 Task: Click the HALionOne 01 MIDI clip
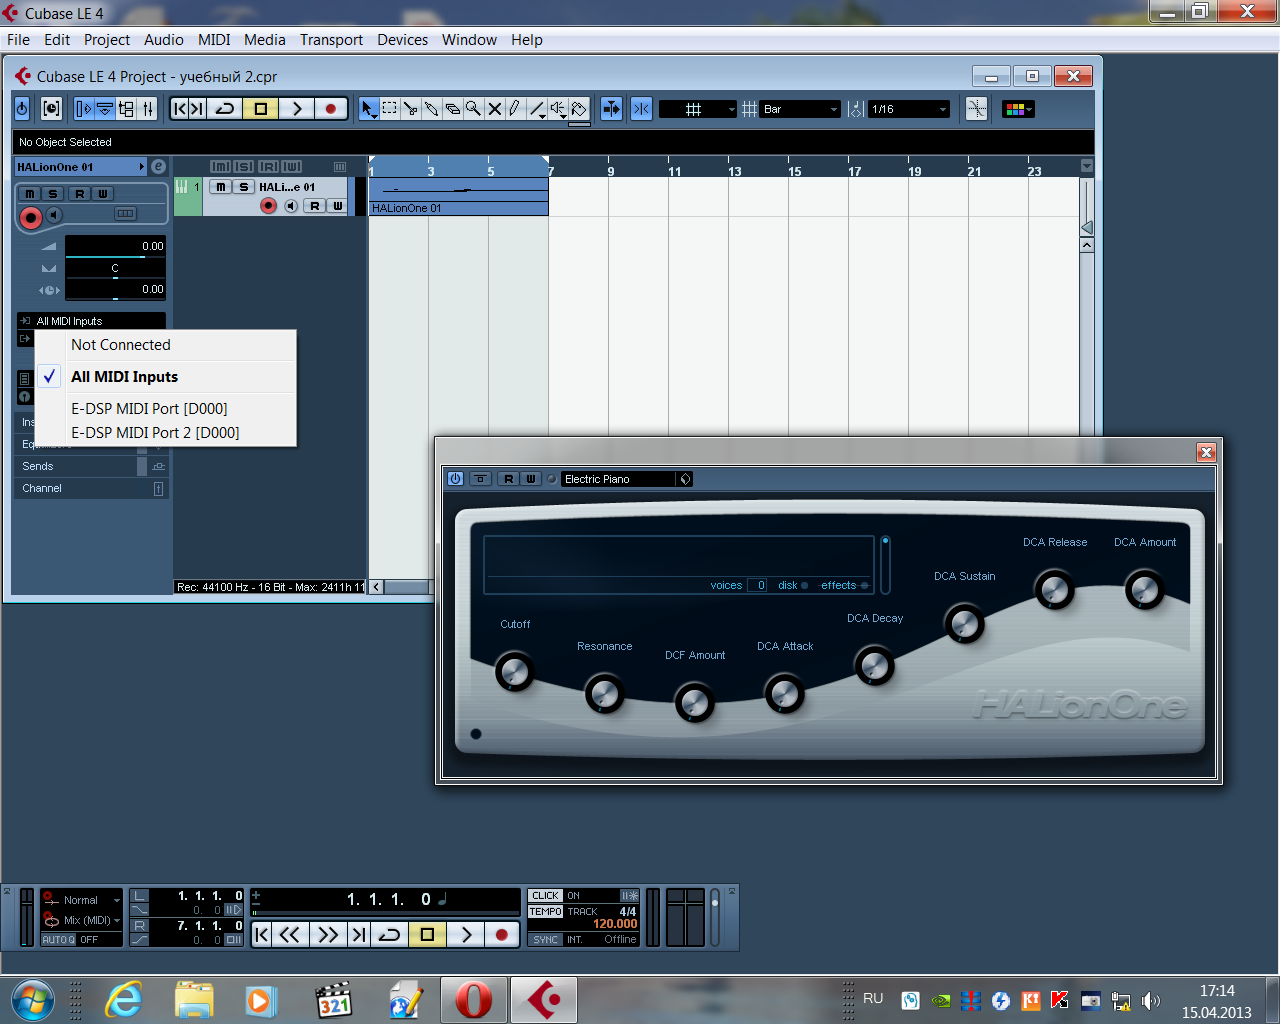pos(458,195)
